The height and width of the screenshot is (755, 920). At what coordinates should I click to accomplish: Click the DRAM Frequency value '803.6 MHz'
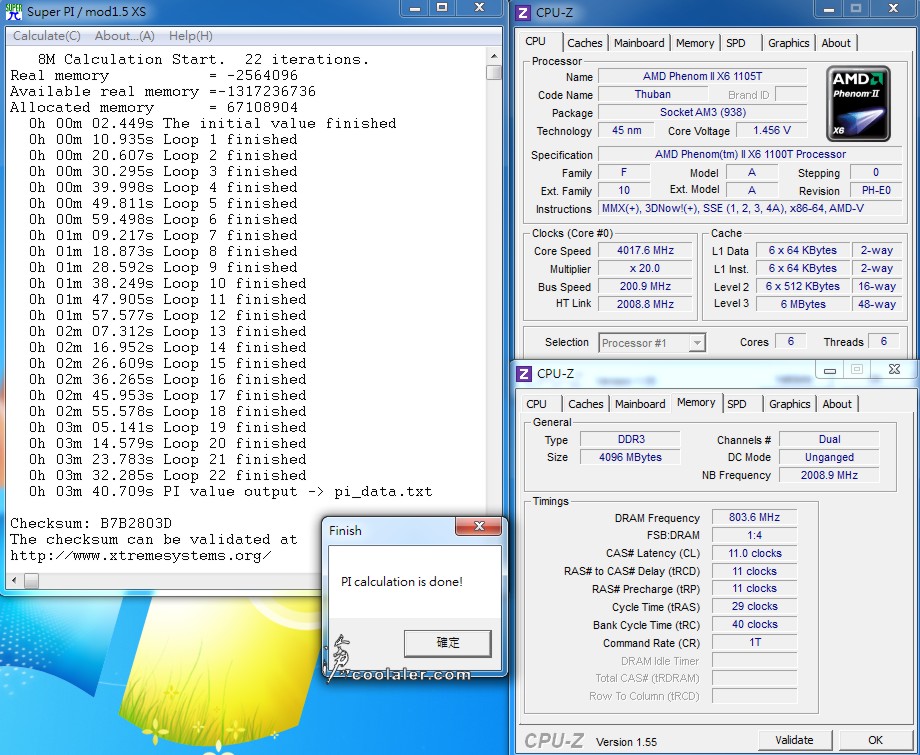click(755, 517)
